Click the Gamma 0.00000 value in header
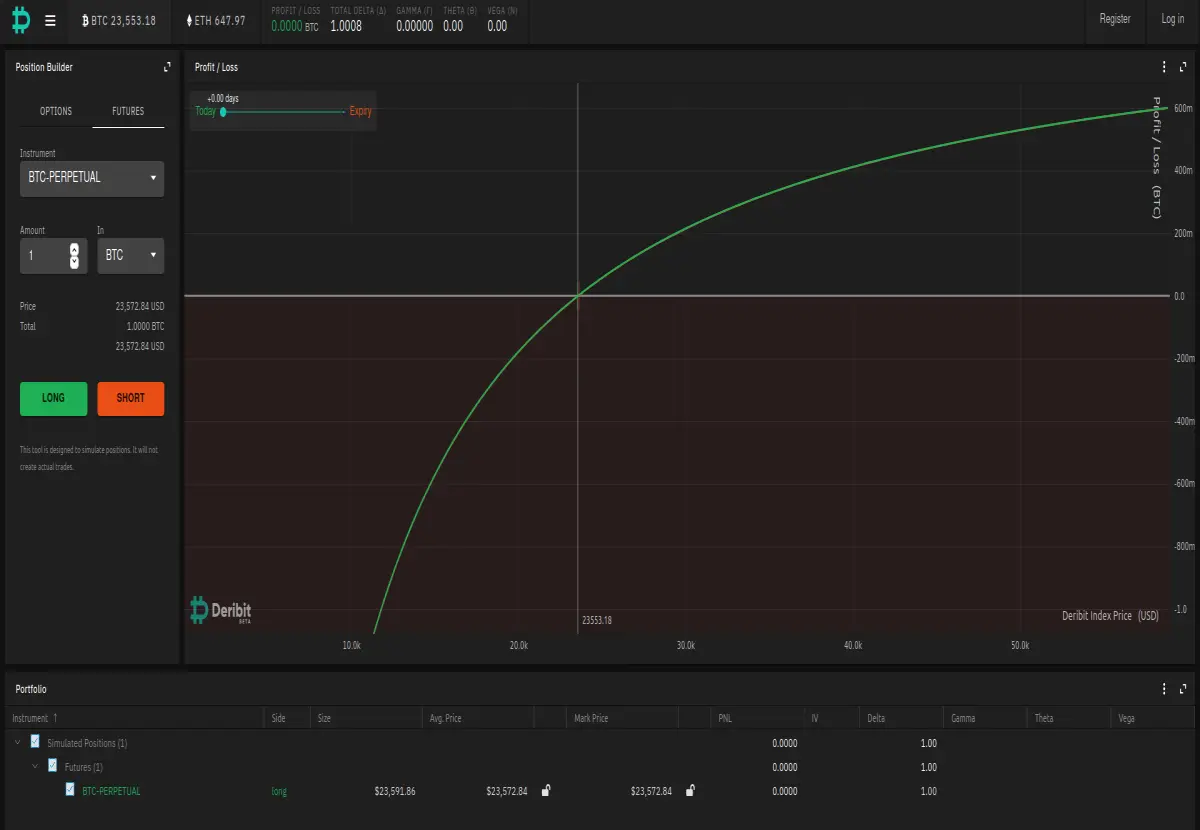The image size is (1200, 830). pyautogui.click(x=415, y=27)
